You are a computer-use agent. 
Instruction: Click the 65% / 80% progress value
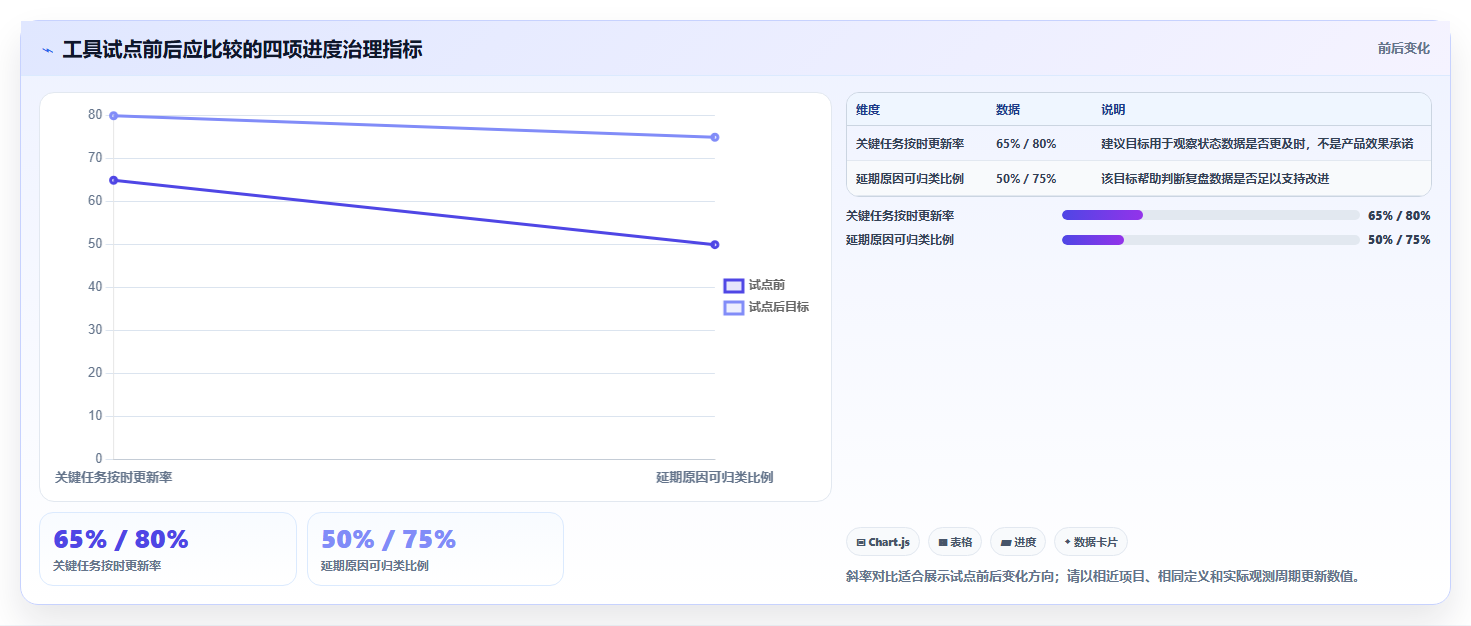[1399, 215]
